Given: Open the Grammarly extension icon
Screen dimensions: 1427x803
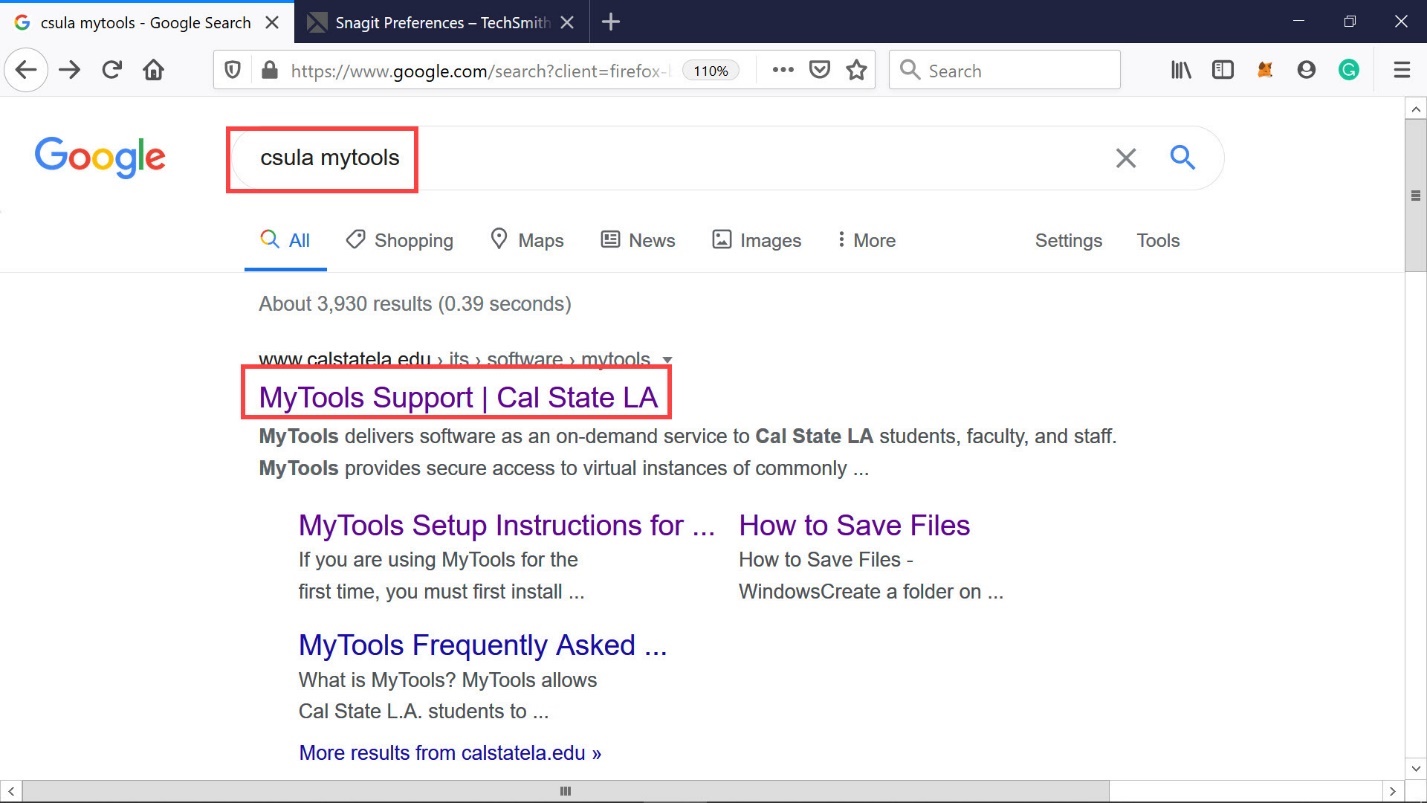Looking at the screenshot, I should click(1349, 70).
